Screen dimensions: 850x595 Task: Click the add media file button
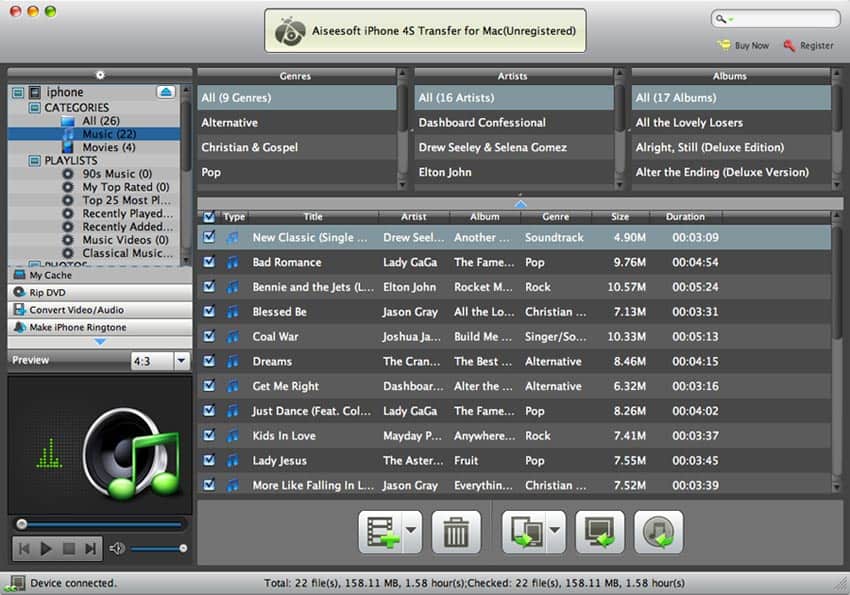click(381, 532)
